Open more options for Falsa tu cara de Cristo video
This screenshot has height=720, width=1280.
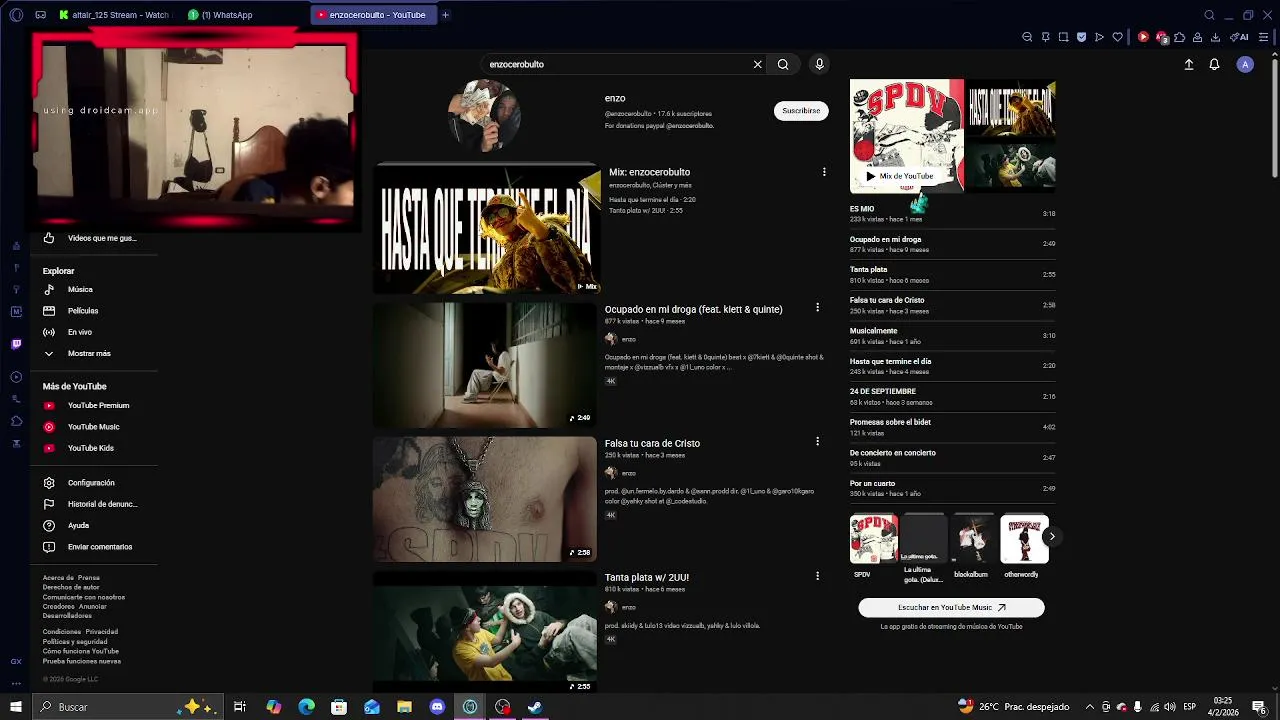(817, 441)
